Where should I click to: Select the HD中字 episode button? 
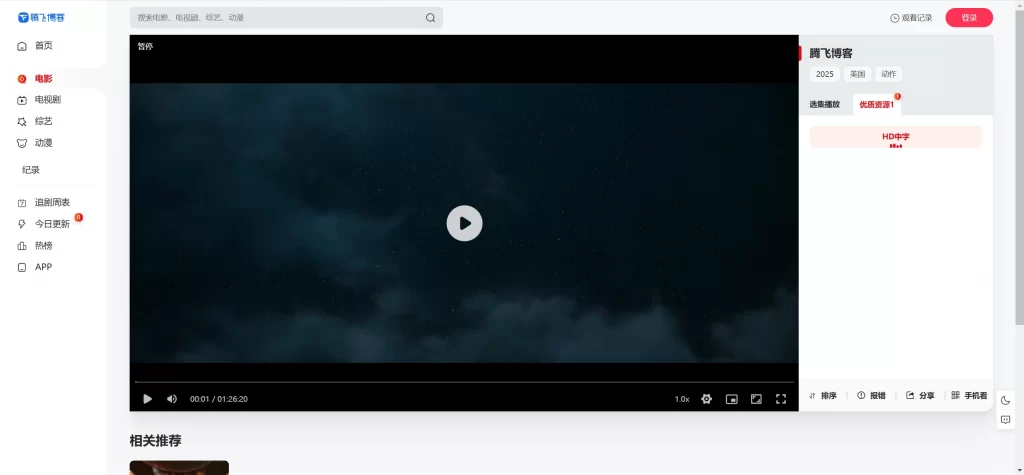pos(895,137)
